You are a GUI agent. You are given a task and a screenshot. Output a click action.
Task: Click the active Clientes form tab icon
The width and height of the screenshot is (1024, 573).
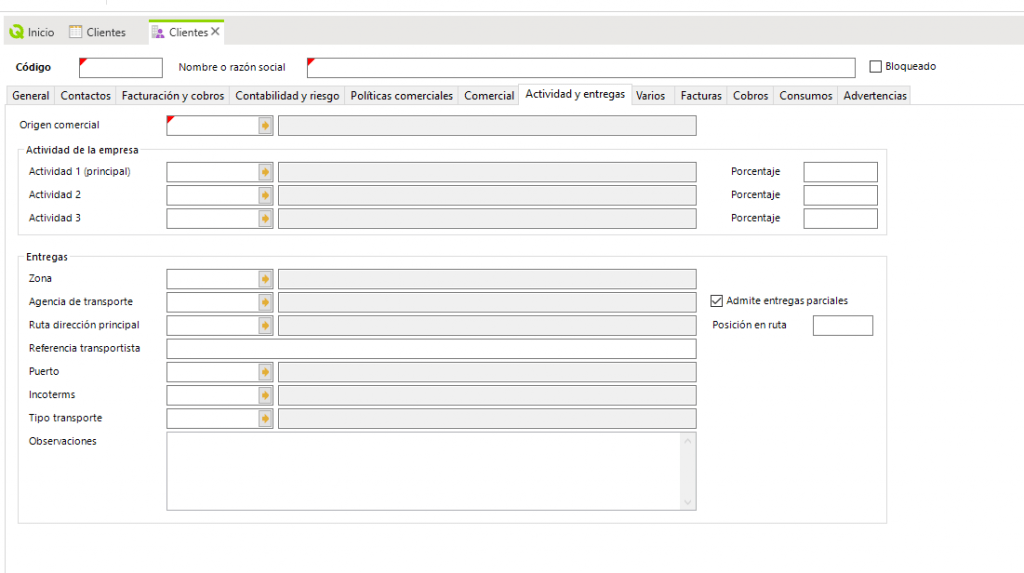(x=158, y=32)
